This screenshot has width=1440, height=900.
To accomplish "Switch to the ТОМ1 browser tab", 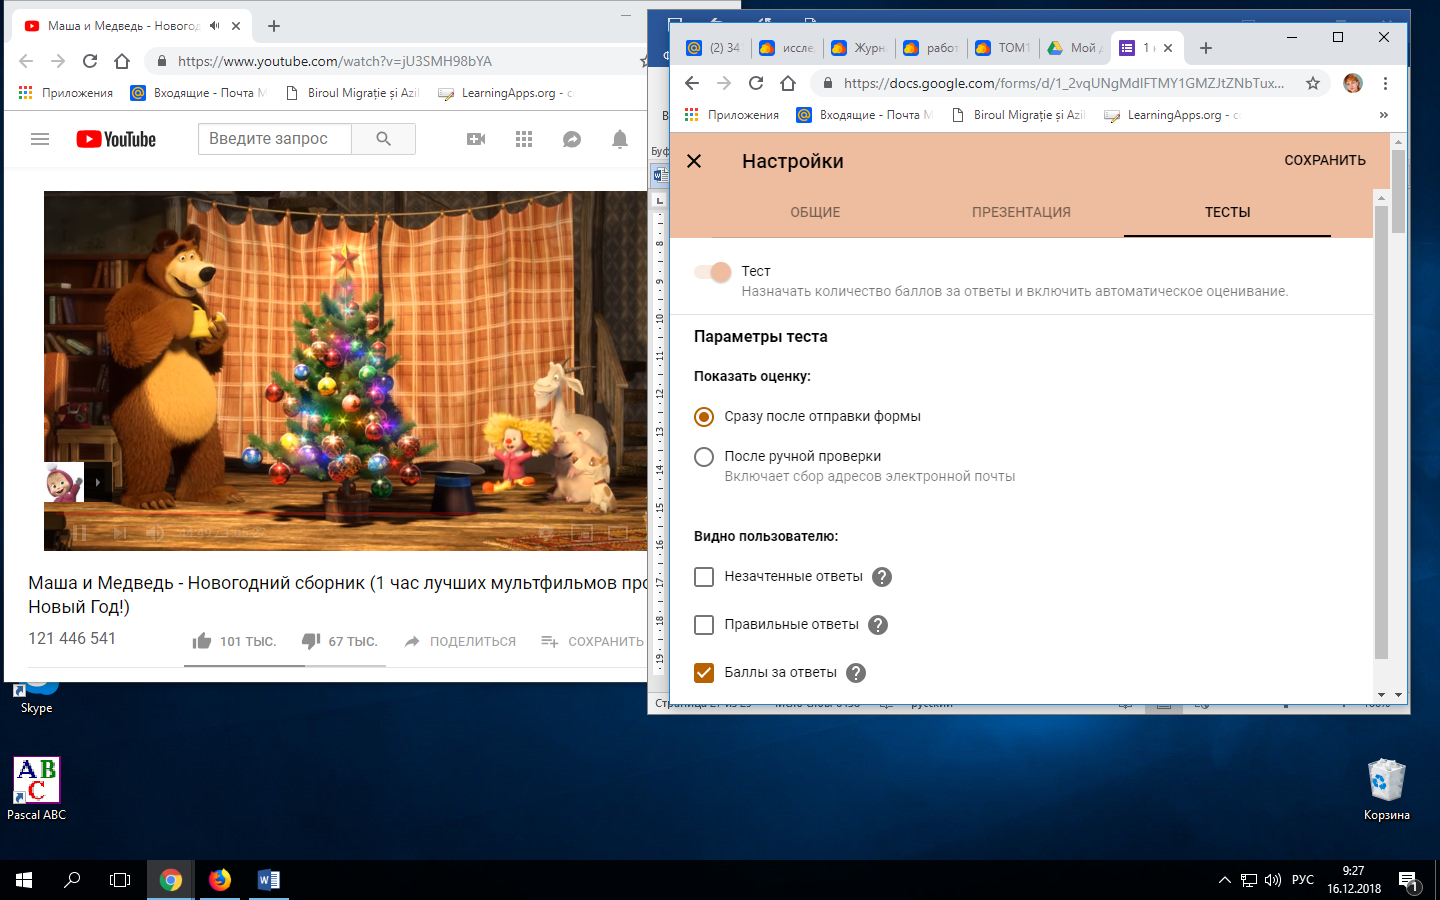I will point(1002,48).
